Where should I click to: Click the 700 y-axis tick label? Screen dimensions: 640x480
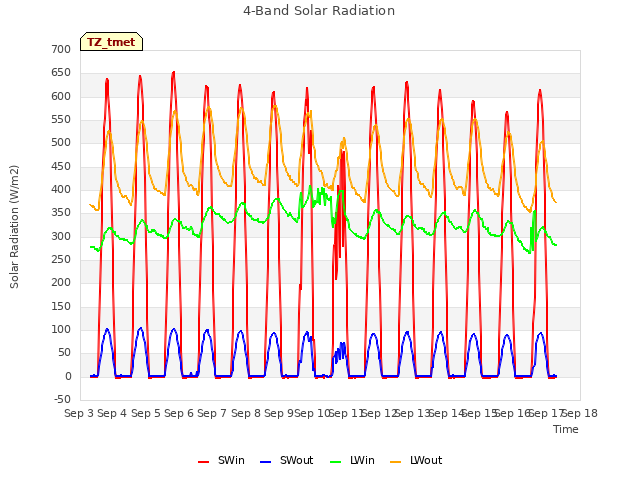pos(61,49)
